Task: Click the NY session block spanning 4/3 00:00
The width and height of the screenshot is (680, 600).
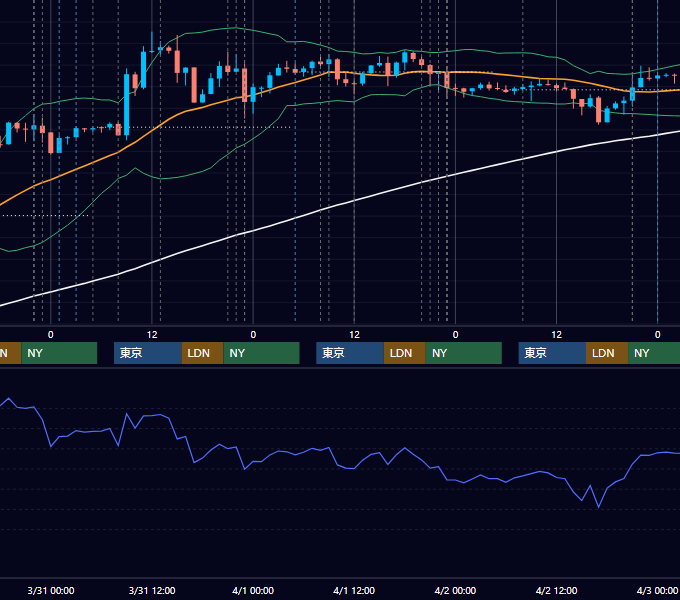Action: [x=654, y=353]
